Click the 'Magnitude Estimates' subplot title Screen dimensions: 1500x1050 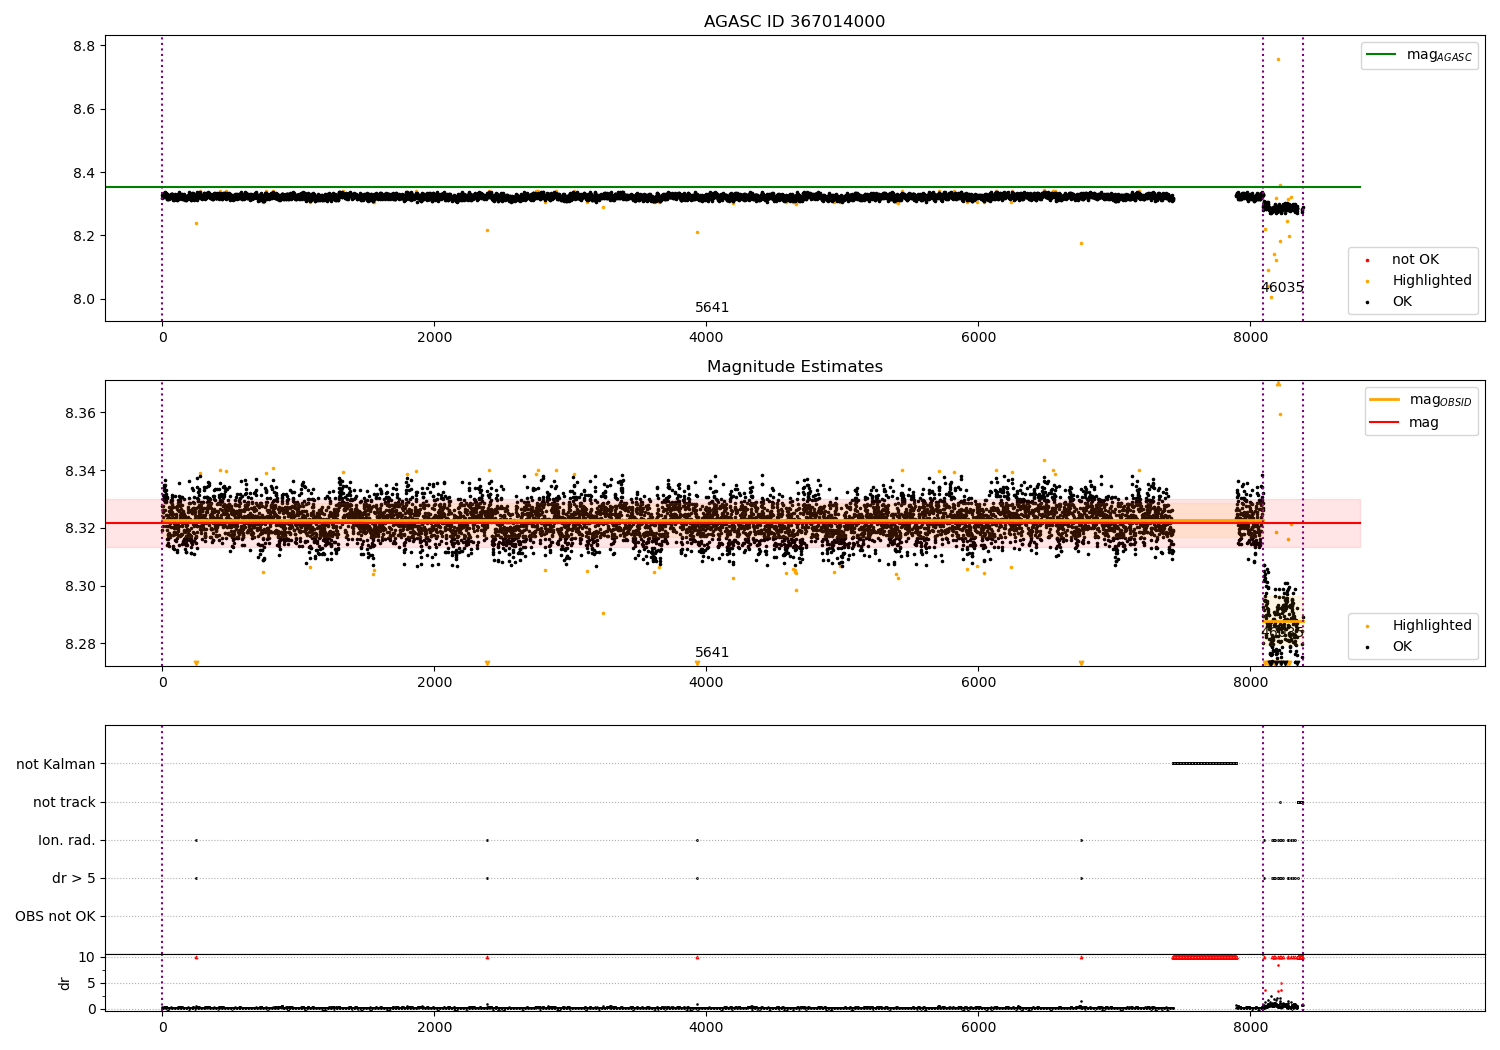click(x=794, y=367)
